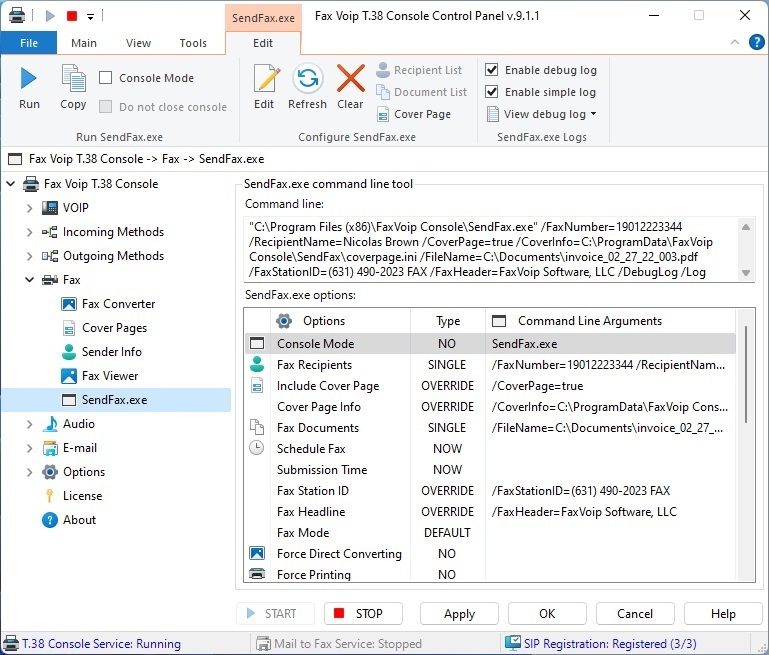The height and width of the screenshot is (655, 769).
Task: Click the Outgoing Methods tree icon
Action: 50,256
